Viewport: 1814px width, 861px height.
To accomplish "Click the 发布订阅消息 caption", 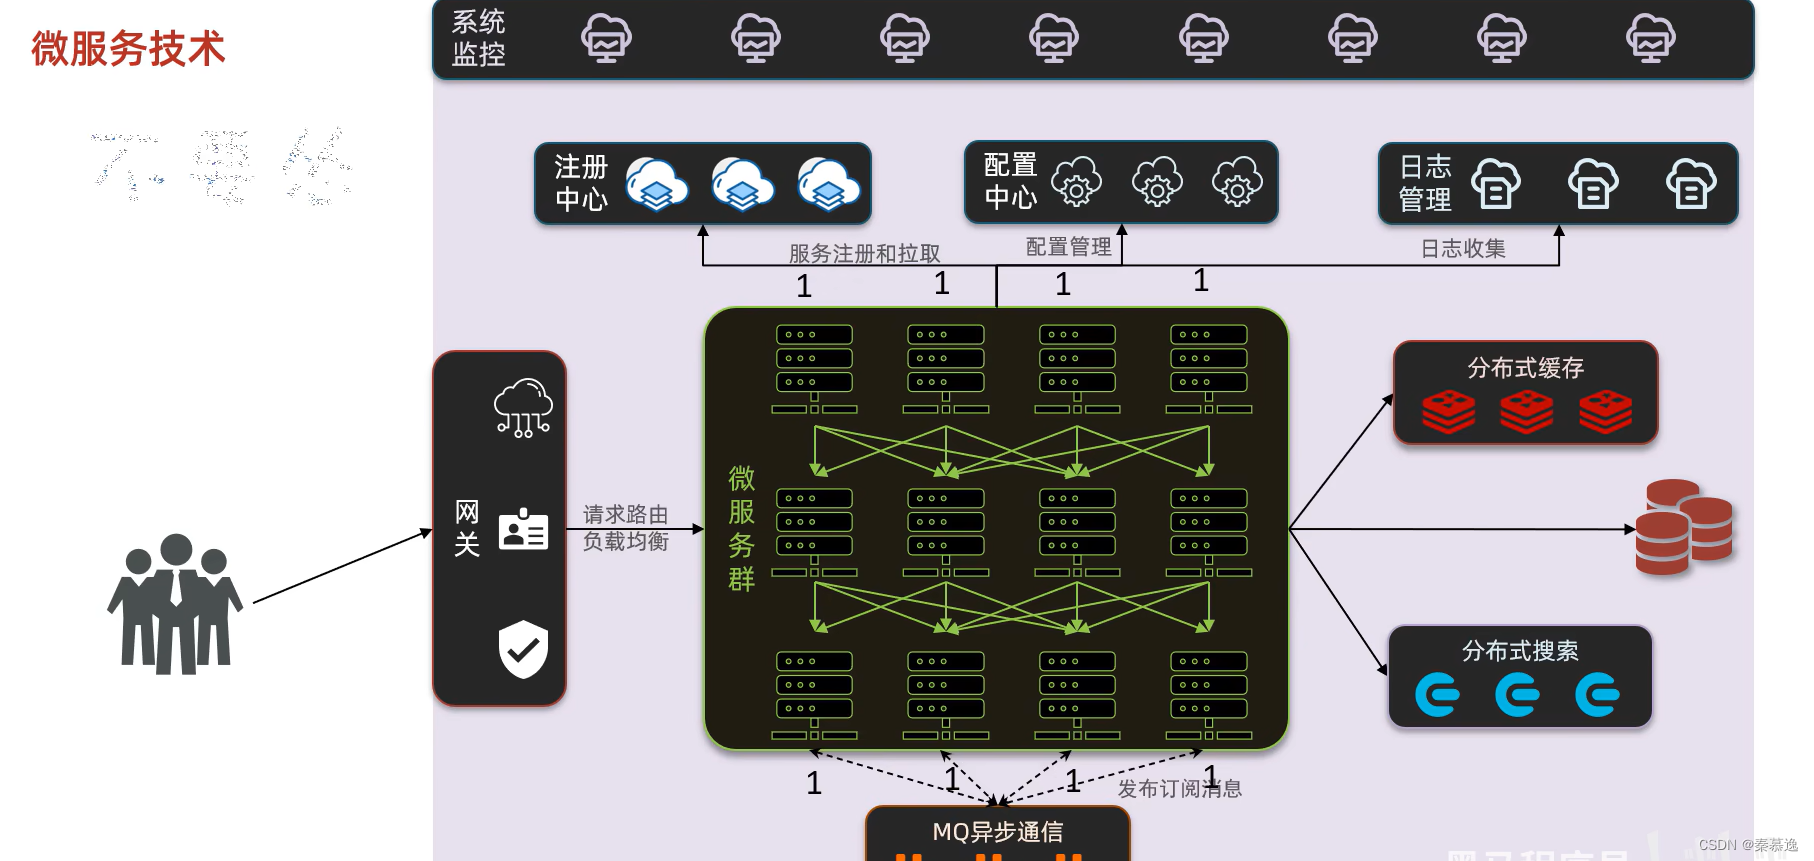I will 1180,788.
